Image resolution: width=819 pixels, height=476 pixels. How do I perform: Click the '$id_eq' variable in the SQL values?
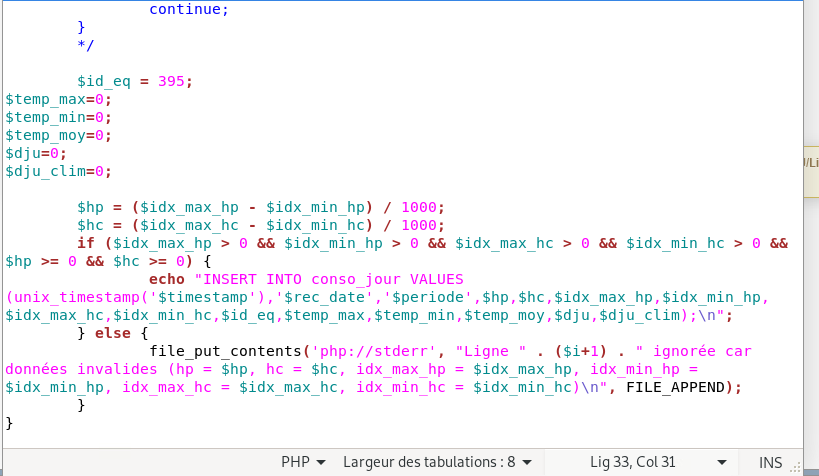click(x=248, y=316)
